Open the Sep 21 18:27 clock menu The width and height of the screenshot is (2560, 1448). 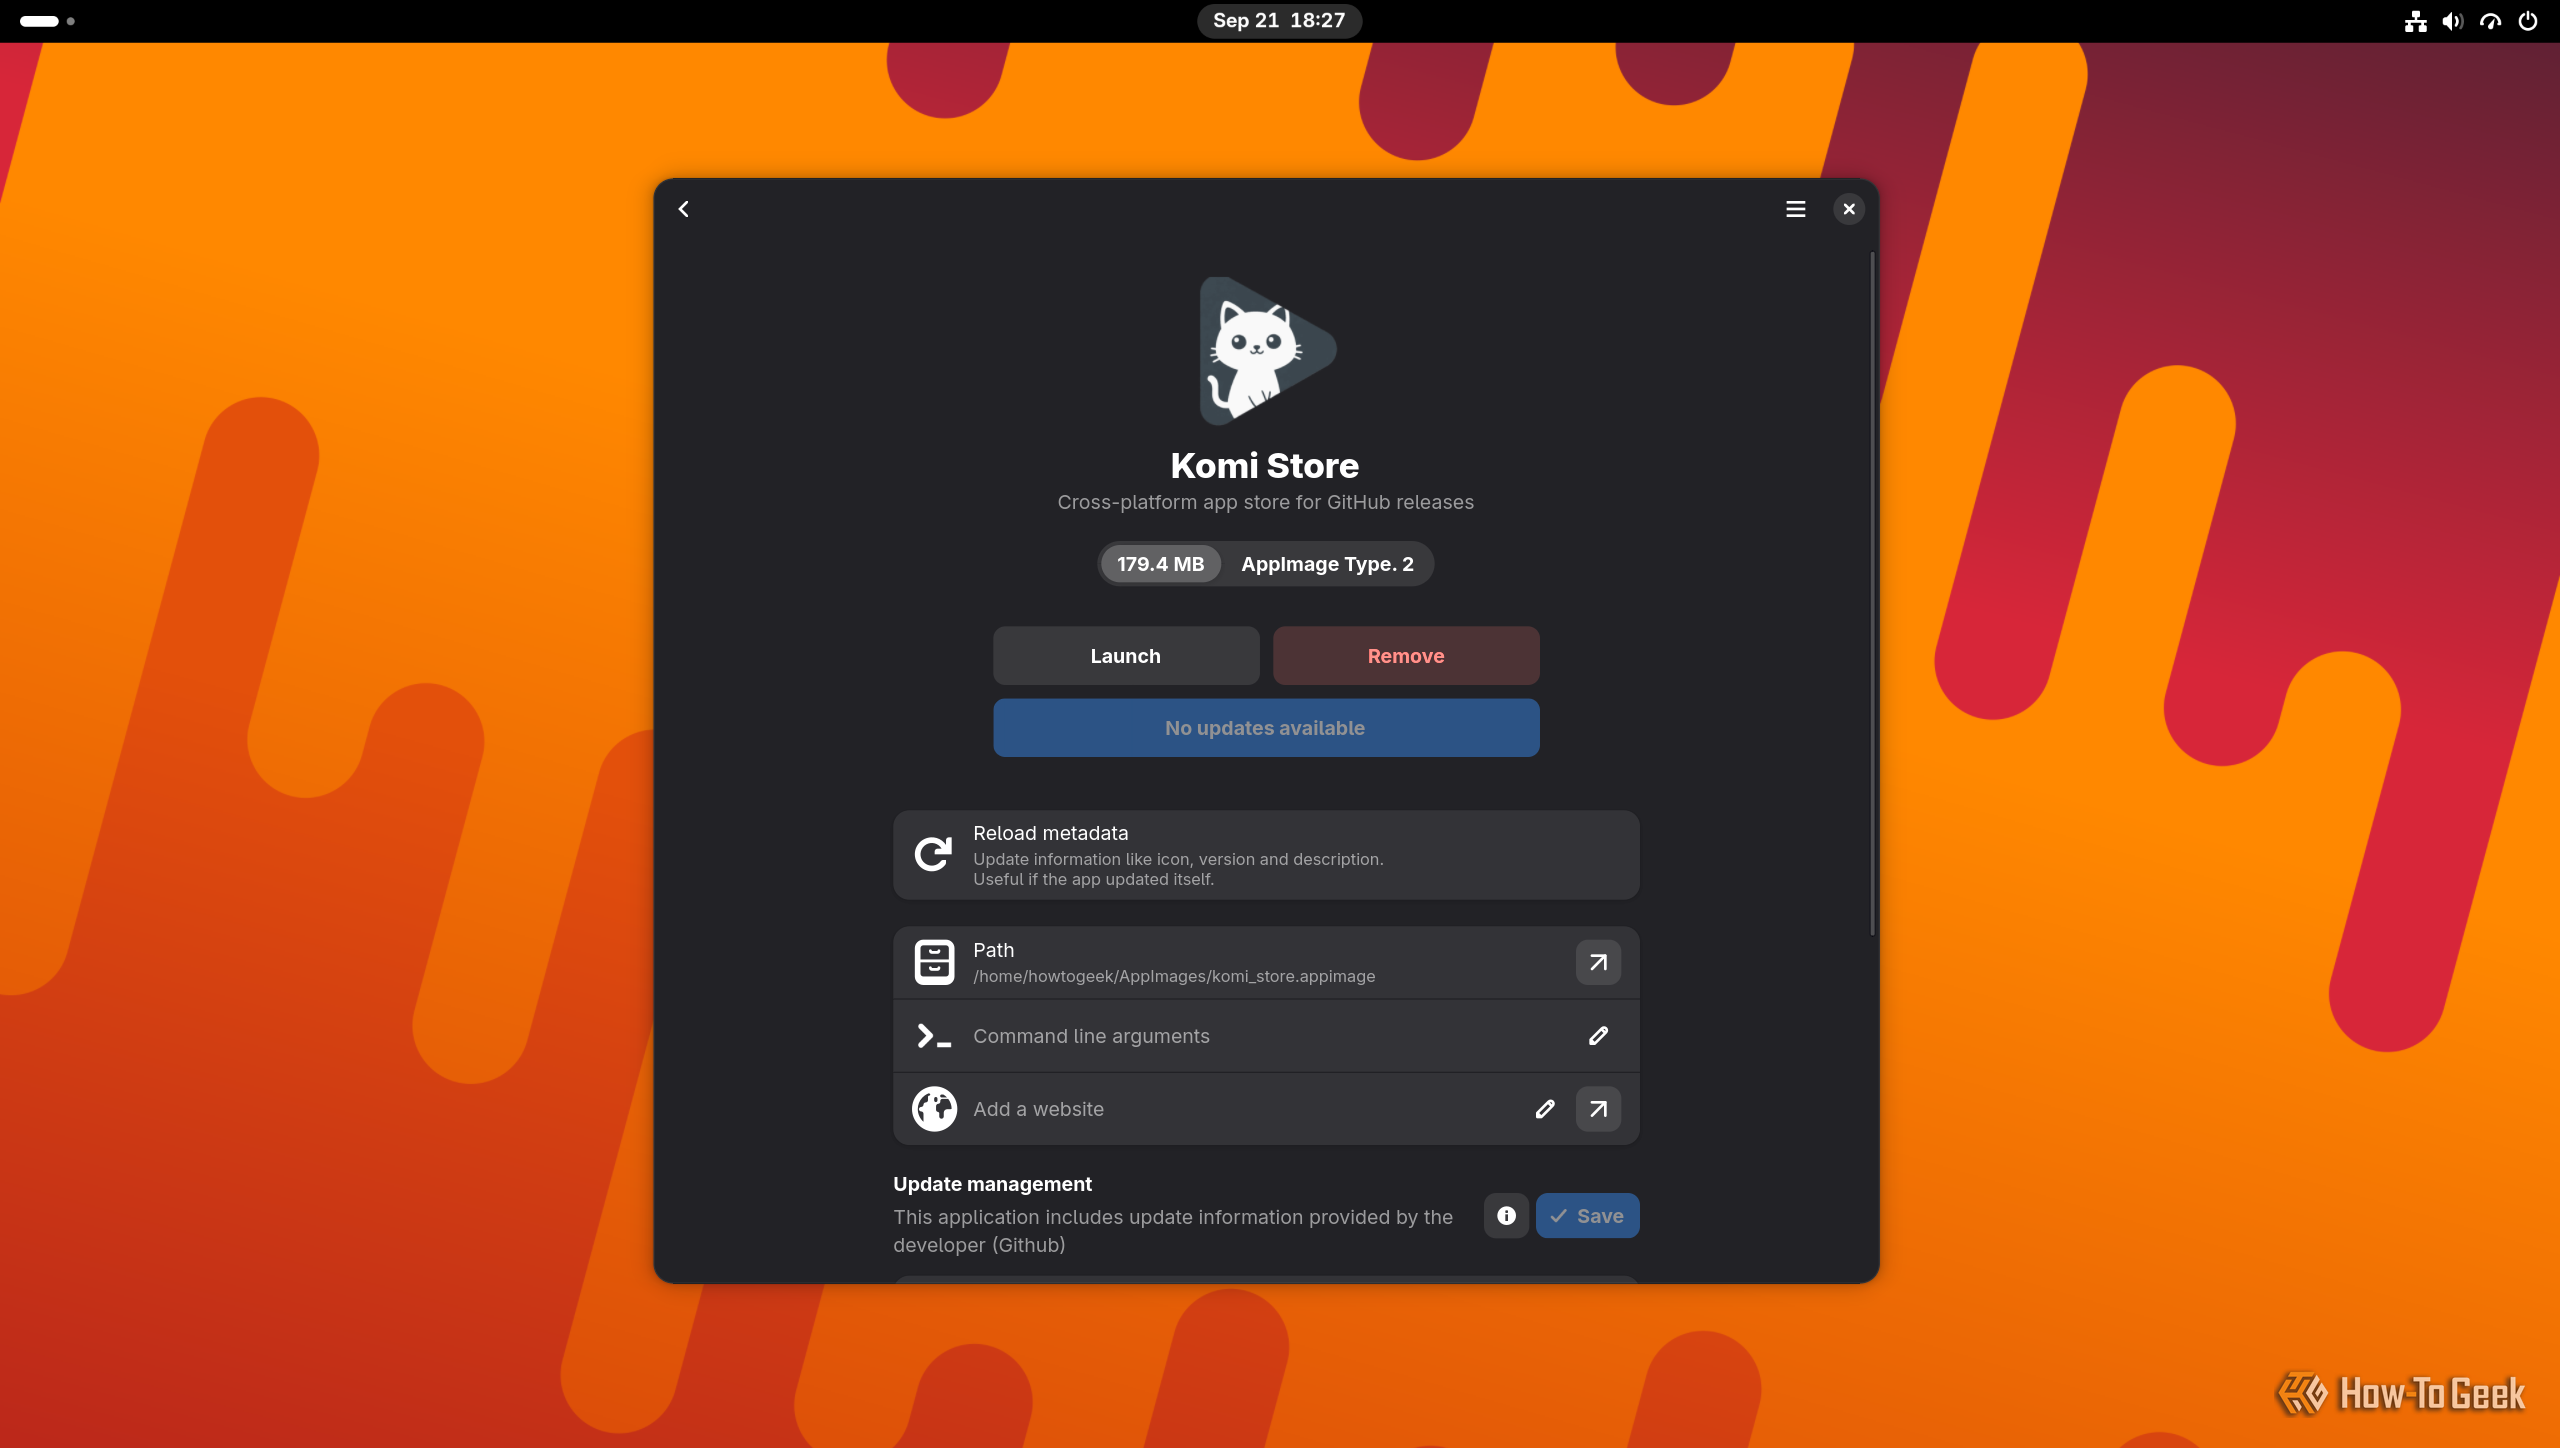(1279, 20)
